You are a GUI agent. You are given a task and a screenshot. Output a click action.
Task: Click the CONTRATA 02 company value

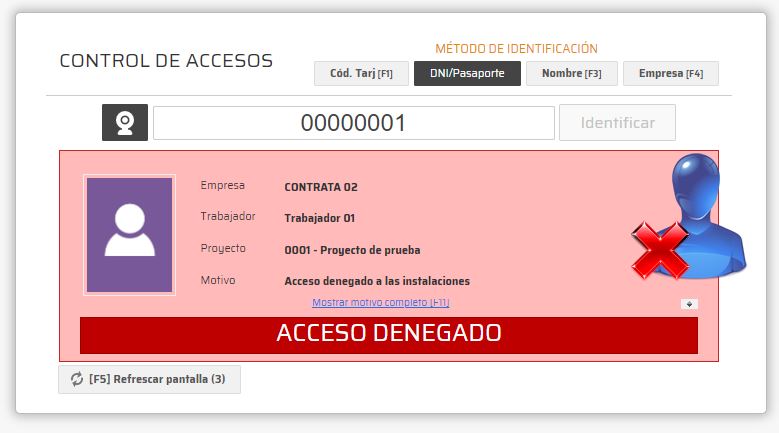[x=321, y=187]
